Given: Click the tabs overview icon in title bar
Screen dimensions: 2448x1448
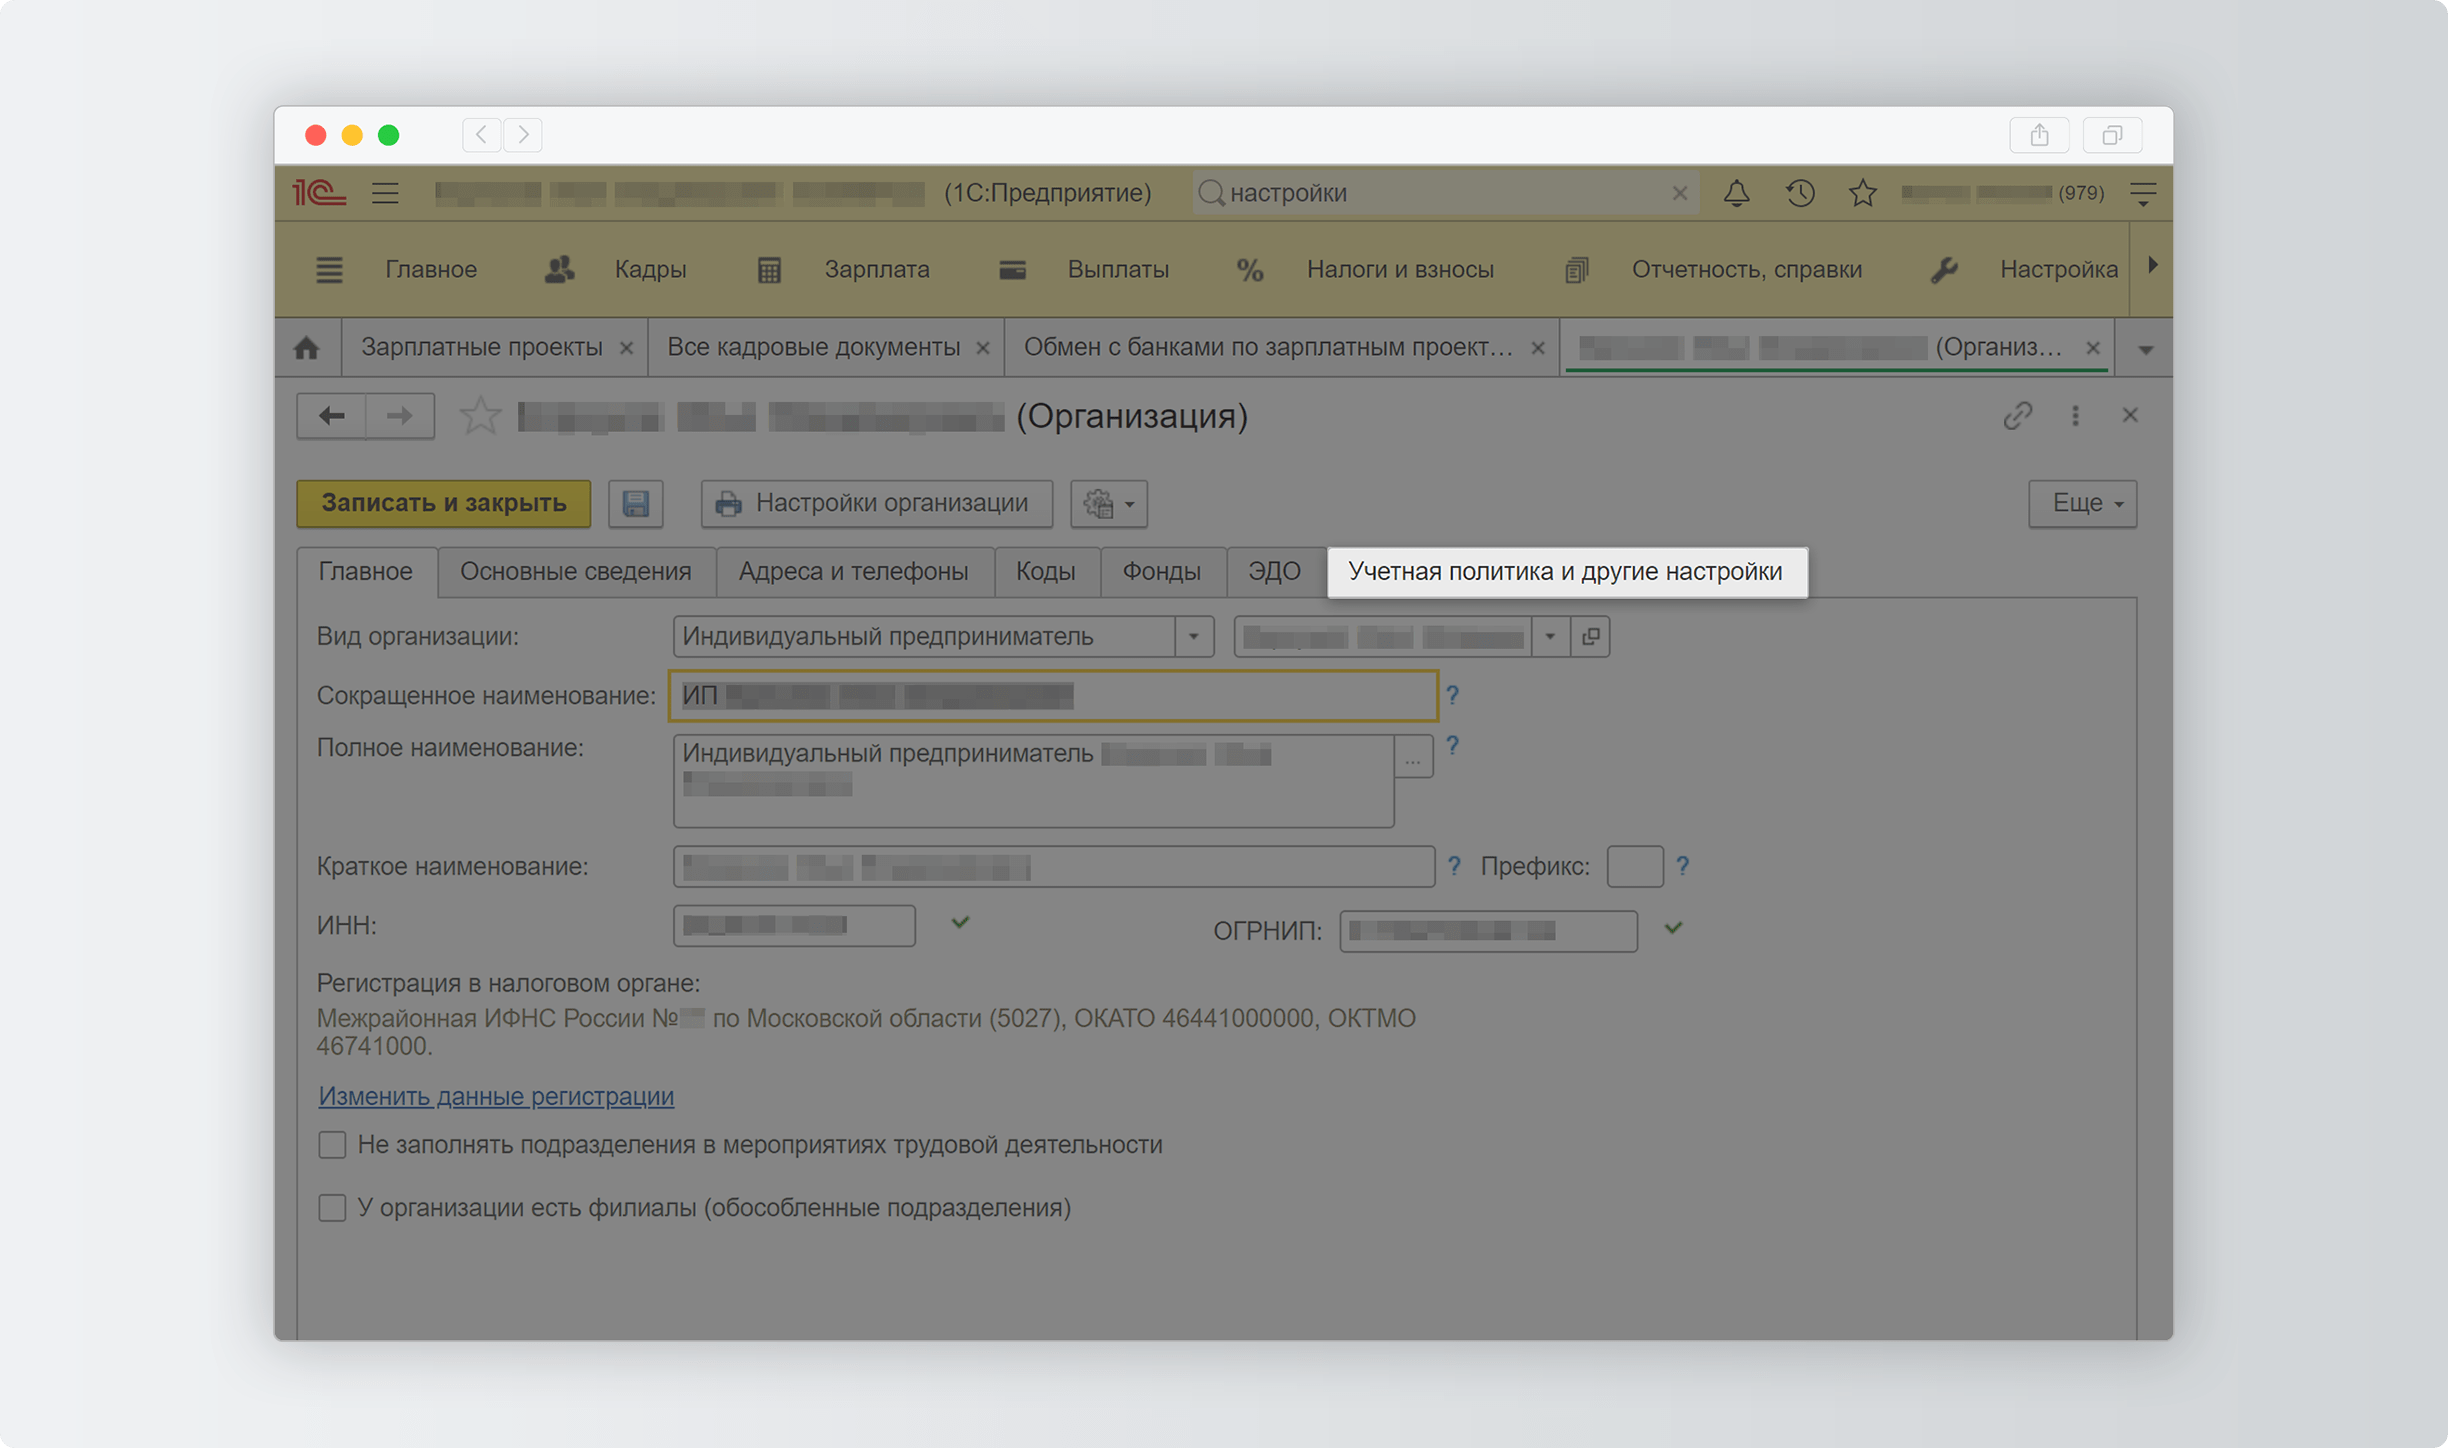Looking at the screenshot, I should tap(2112, 134).
